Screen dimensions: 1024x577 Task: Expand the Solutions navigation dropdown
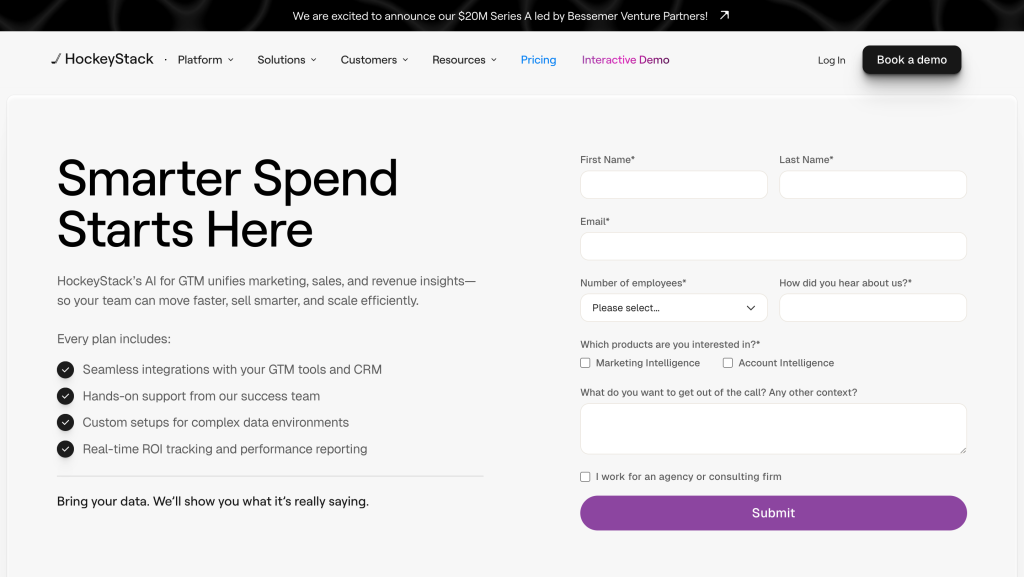(x=313, y=60)
